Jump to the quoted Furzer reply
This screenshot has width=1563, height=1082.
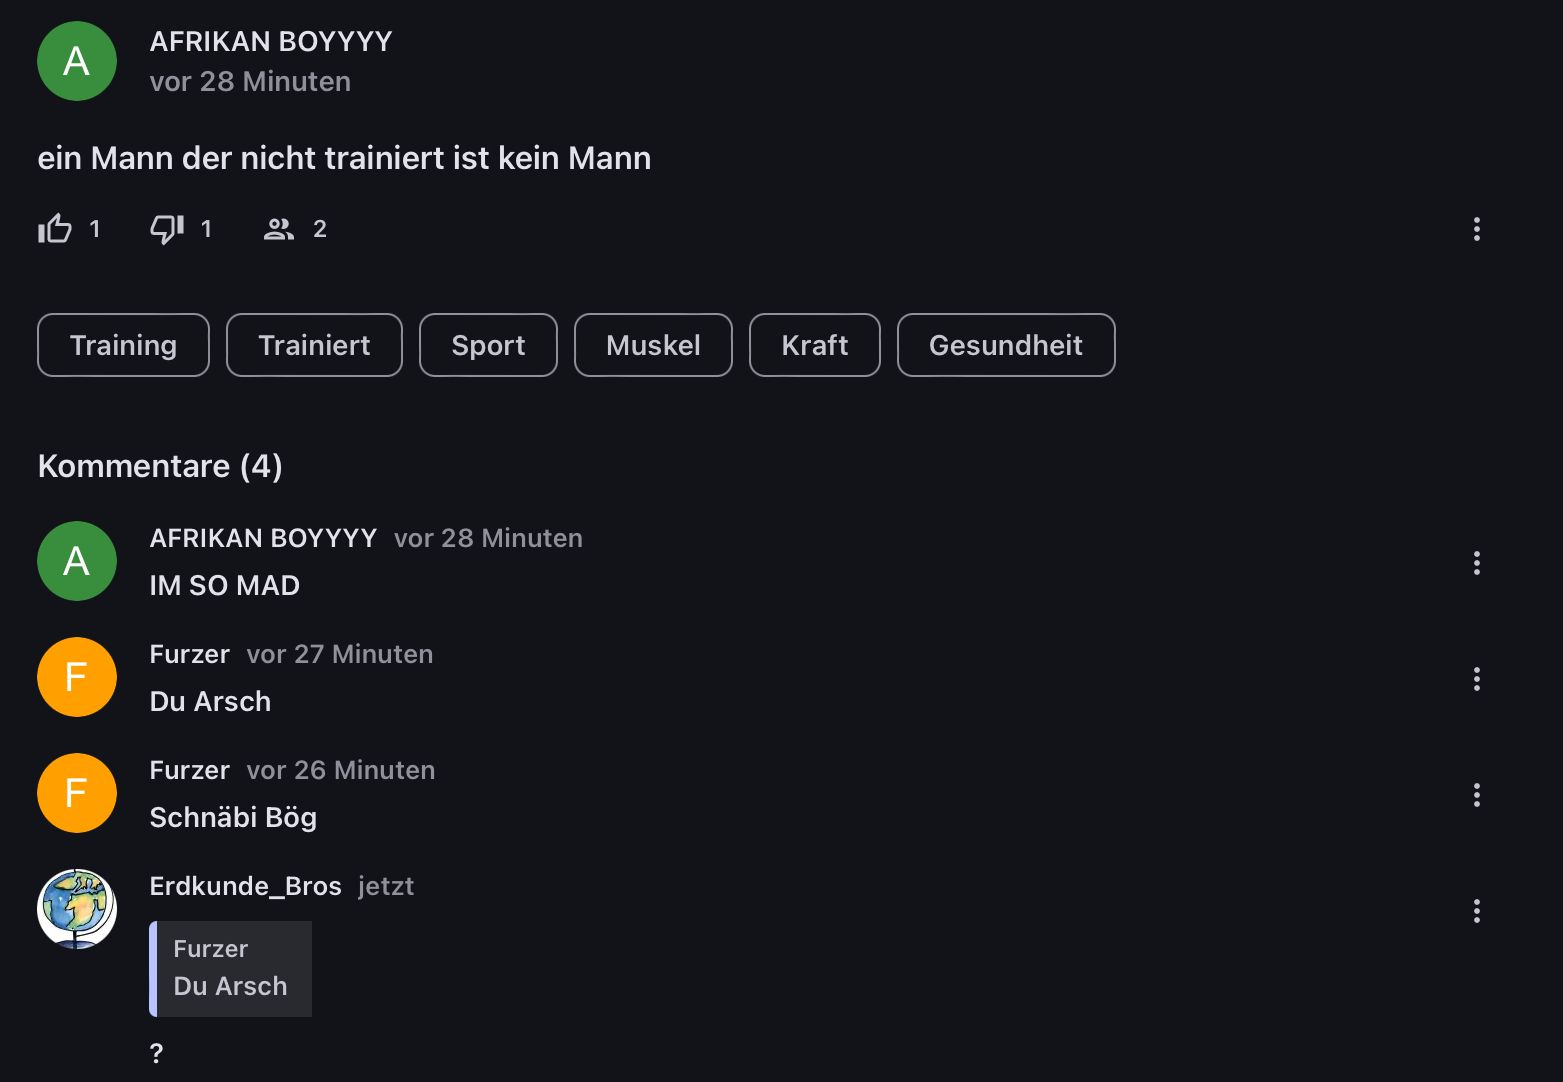coord(231,968)
